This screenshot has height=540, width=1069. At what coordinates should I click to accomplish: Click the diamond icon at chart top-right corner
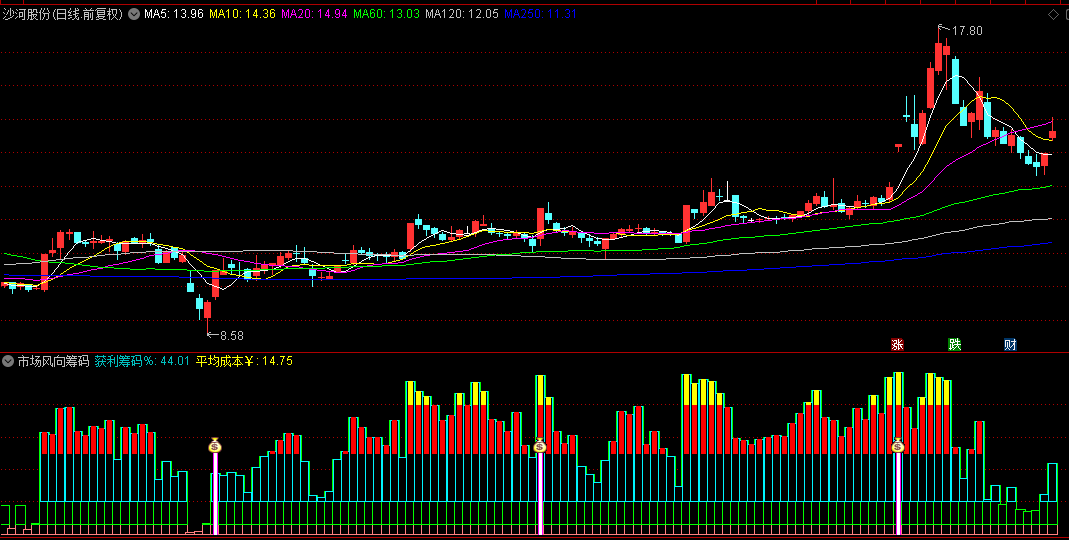[1053, 14]
